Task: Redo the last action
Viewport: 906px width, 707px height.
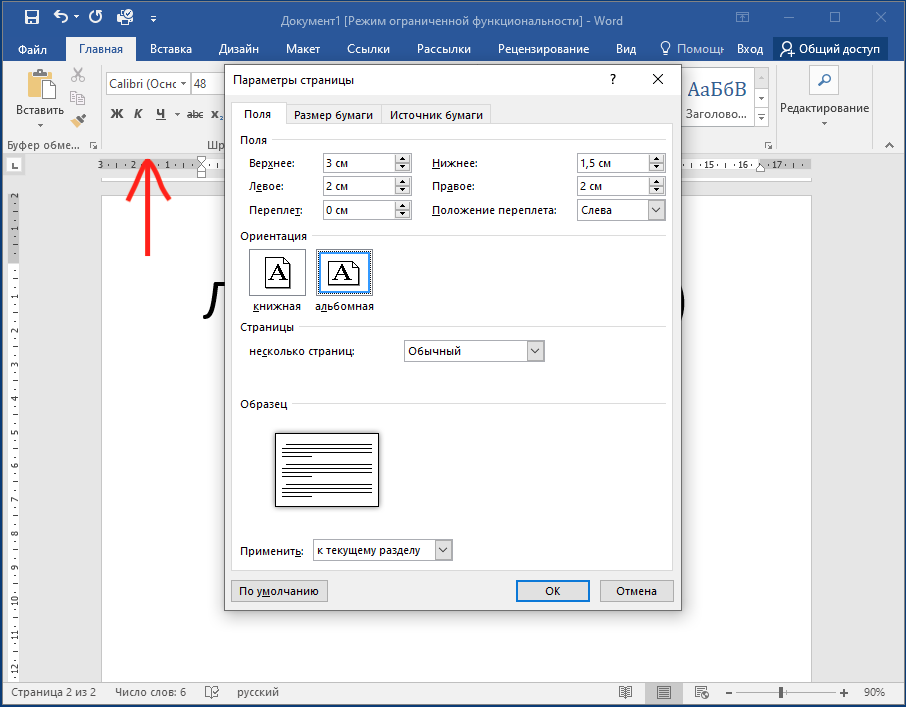Action: click(x=95, y=17)
